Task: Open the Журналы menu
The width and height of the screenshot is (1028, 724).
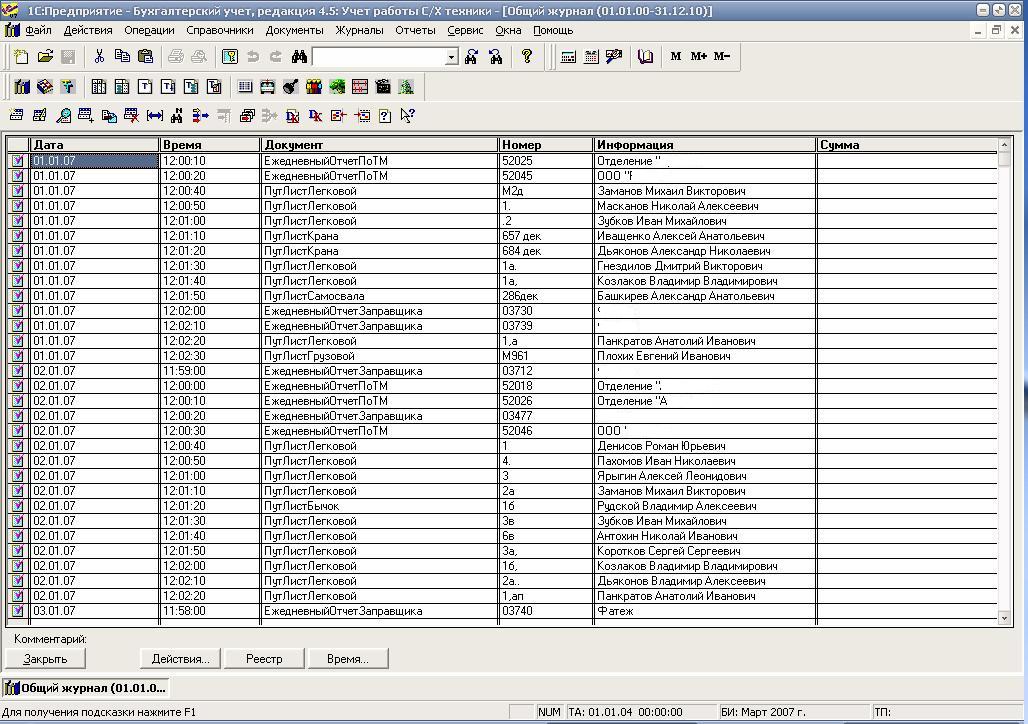Action: [x=359, y=30]
